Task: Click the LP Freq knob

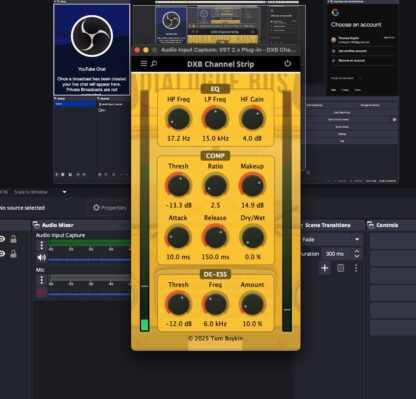Action: (x=215, y=119)
